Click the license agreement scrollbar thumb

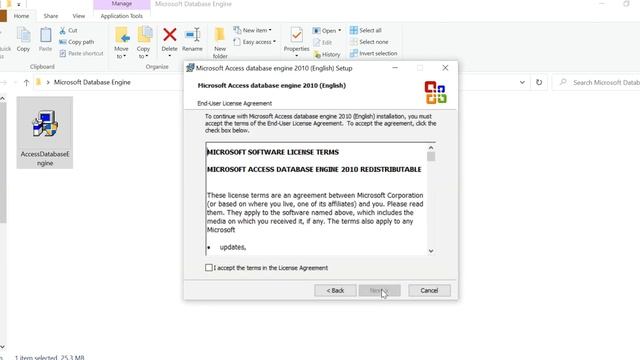point(431,157)
